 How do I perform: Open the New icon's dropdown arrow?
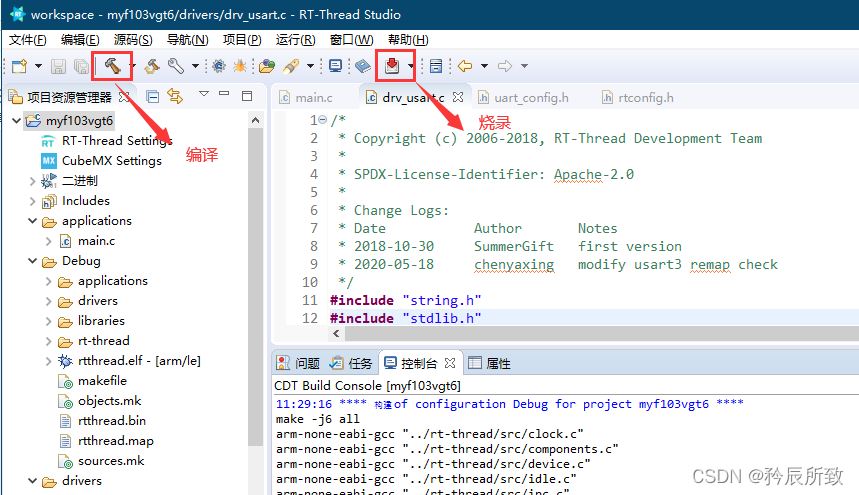38,66
